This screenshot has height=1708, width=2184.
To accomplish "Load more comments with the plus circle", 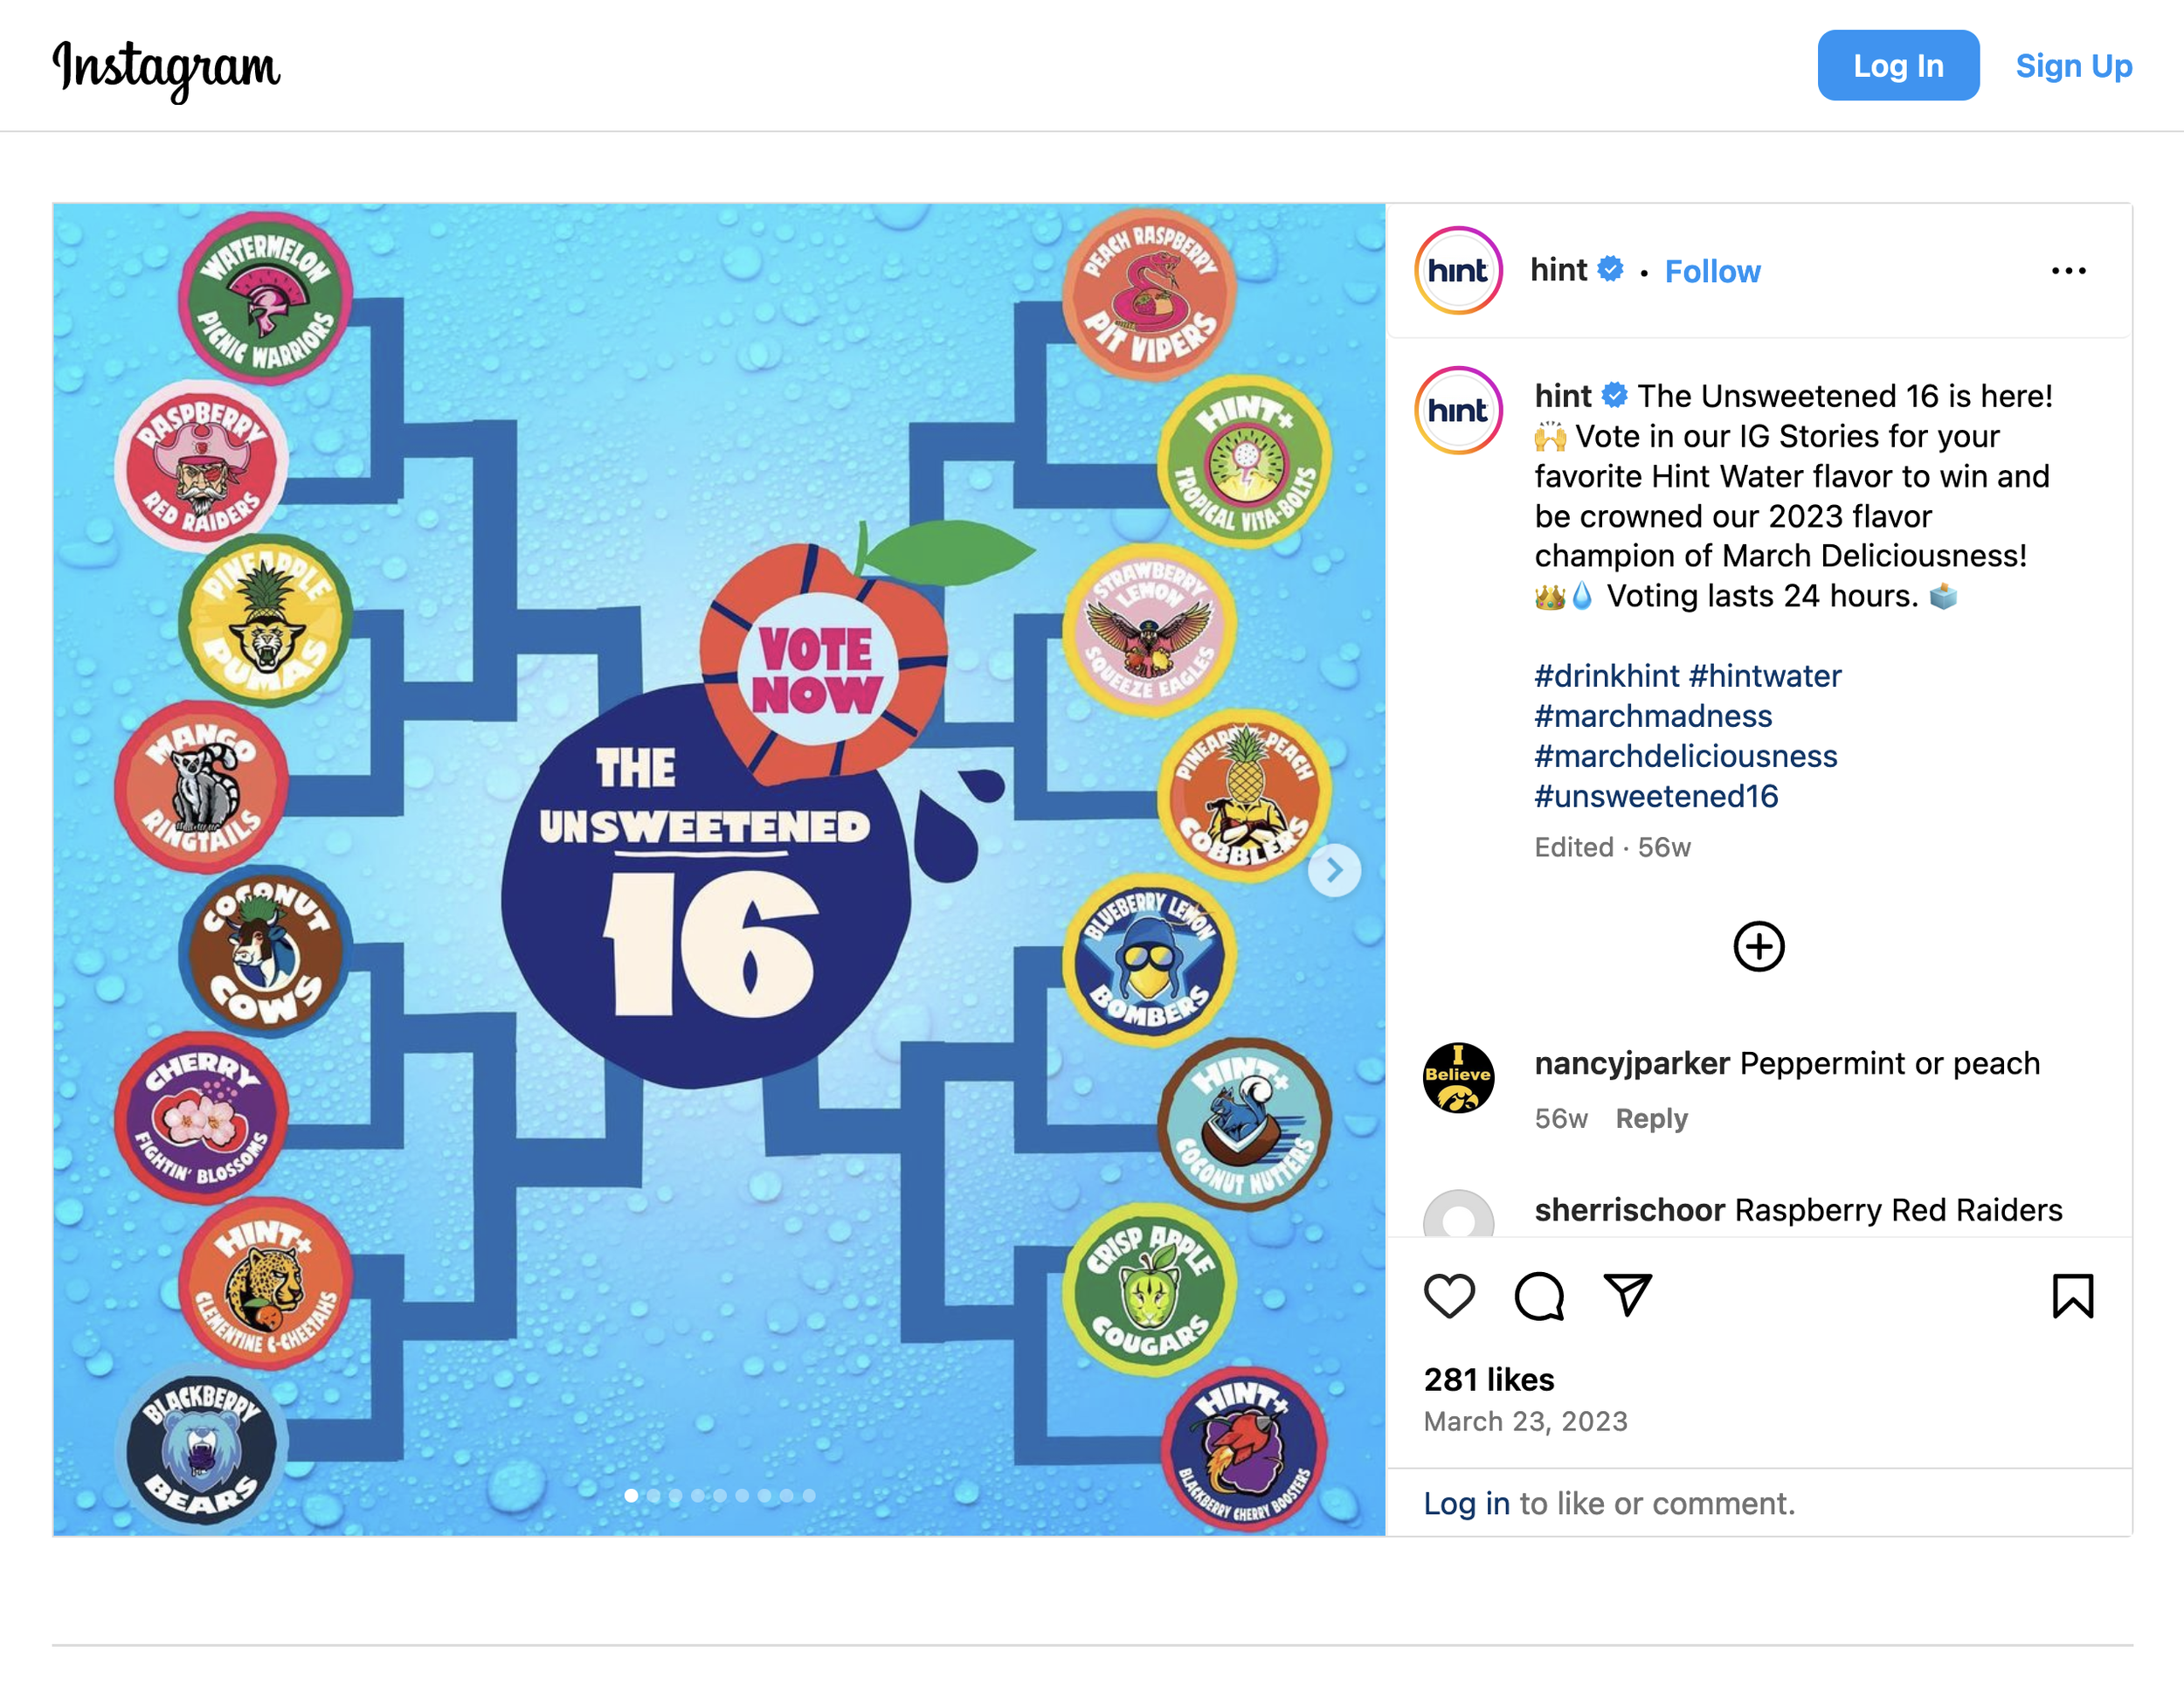I will point(1758,946).
